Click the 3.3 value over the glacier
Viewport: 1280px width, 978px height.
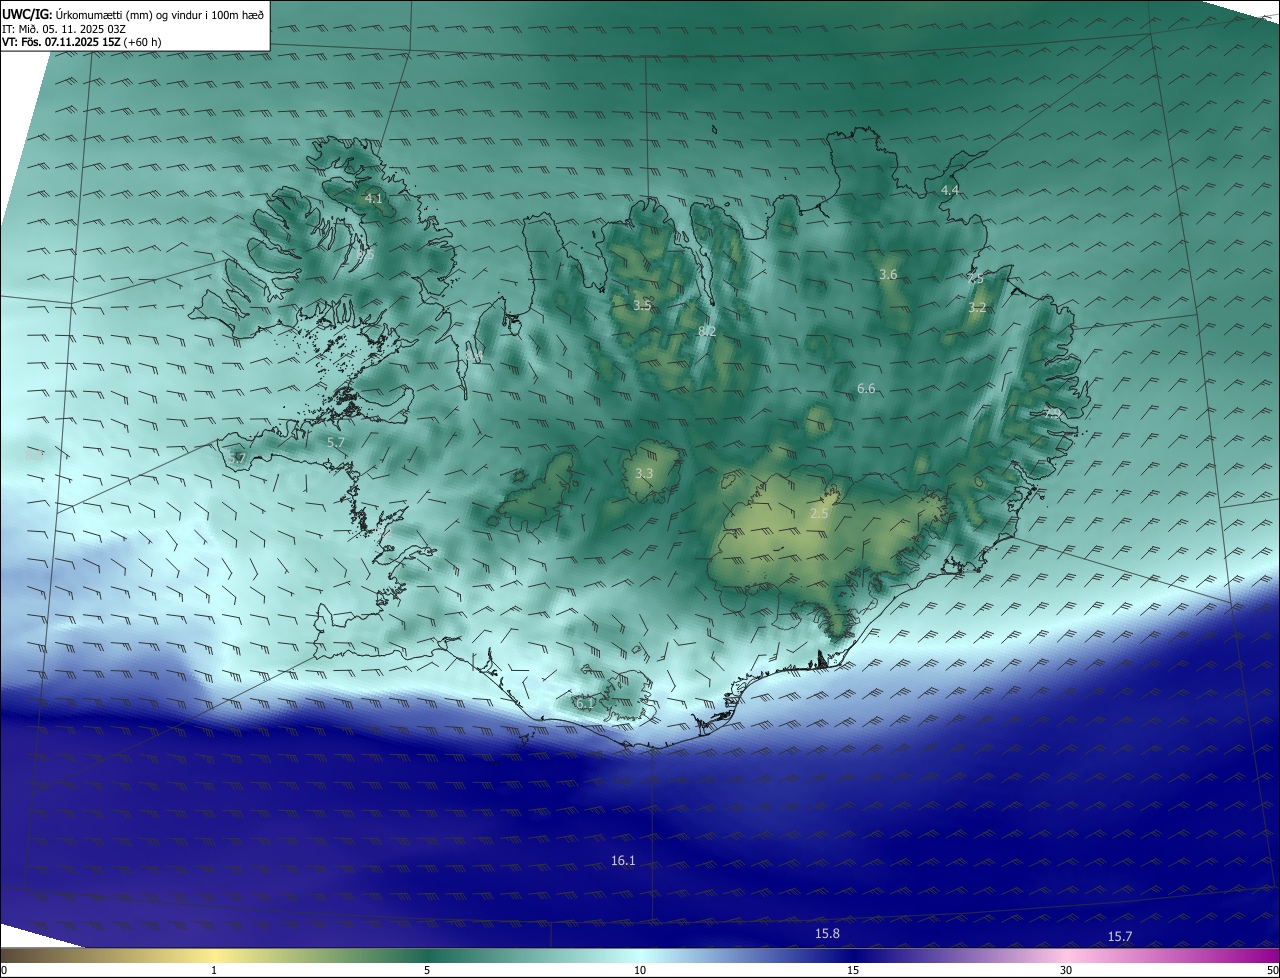coord(644,473)
